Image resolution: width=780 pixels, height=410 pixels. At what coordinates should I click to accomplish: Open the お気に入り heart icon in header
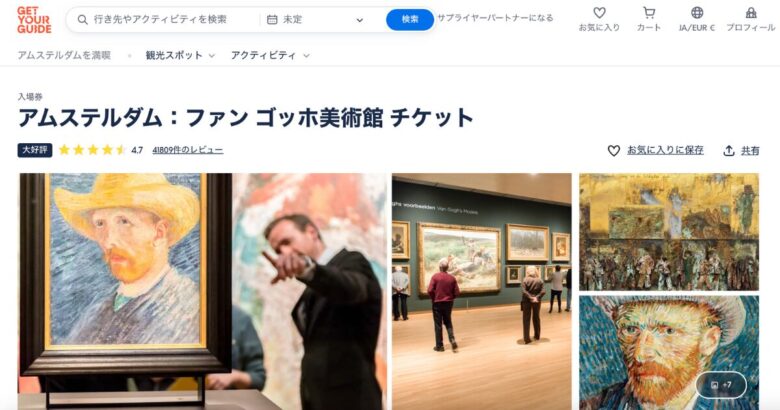[599, 13]
